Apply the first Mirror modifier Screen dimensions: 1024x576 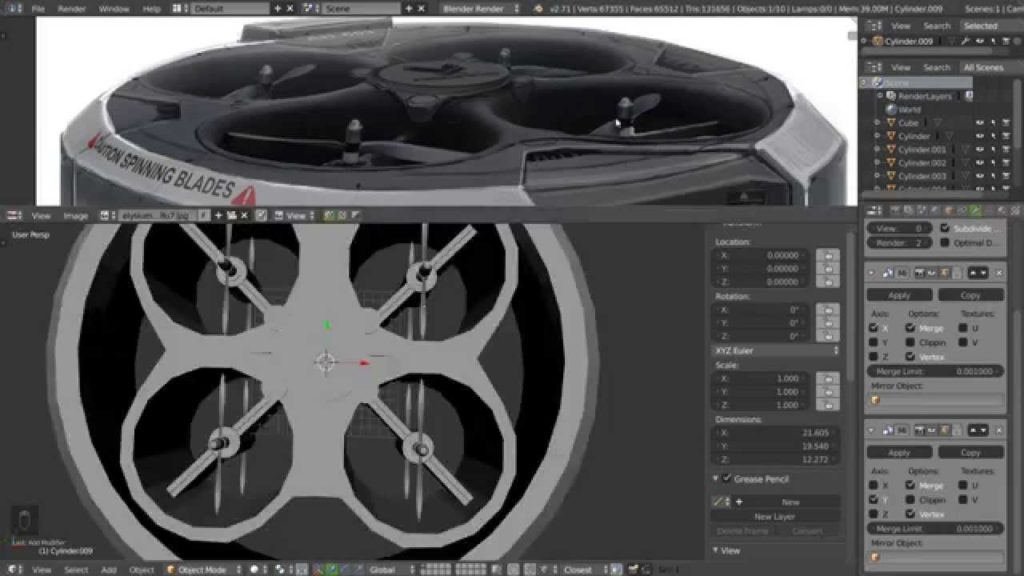coord(899,295)
